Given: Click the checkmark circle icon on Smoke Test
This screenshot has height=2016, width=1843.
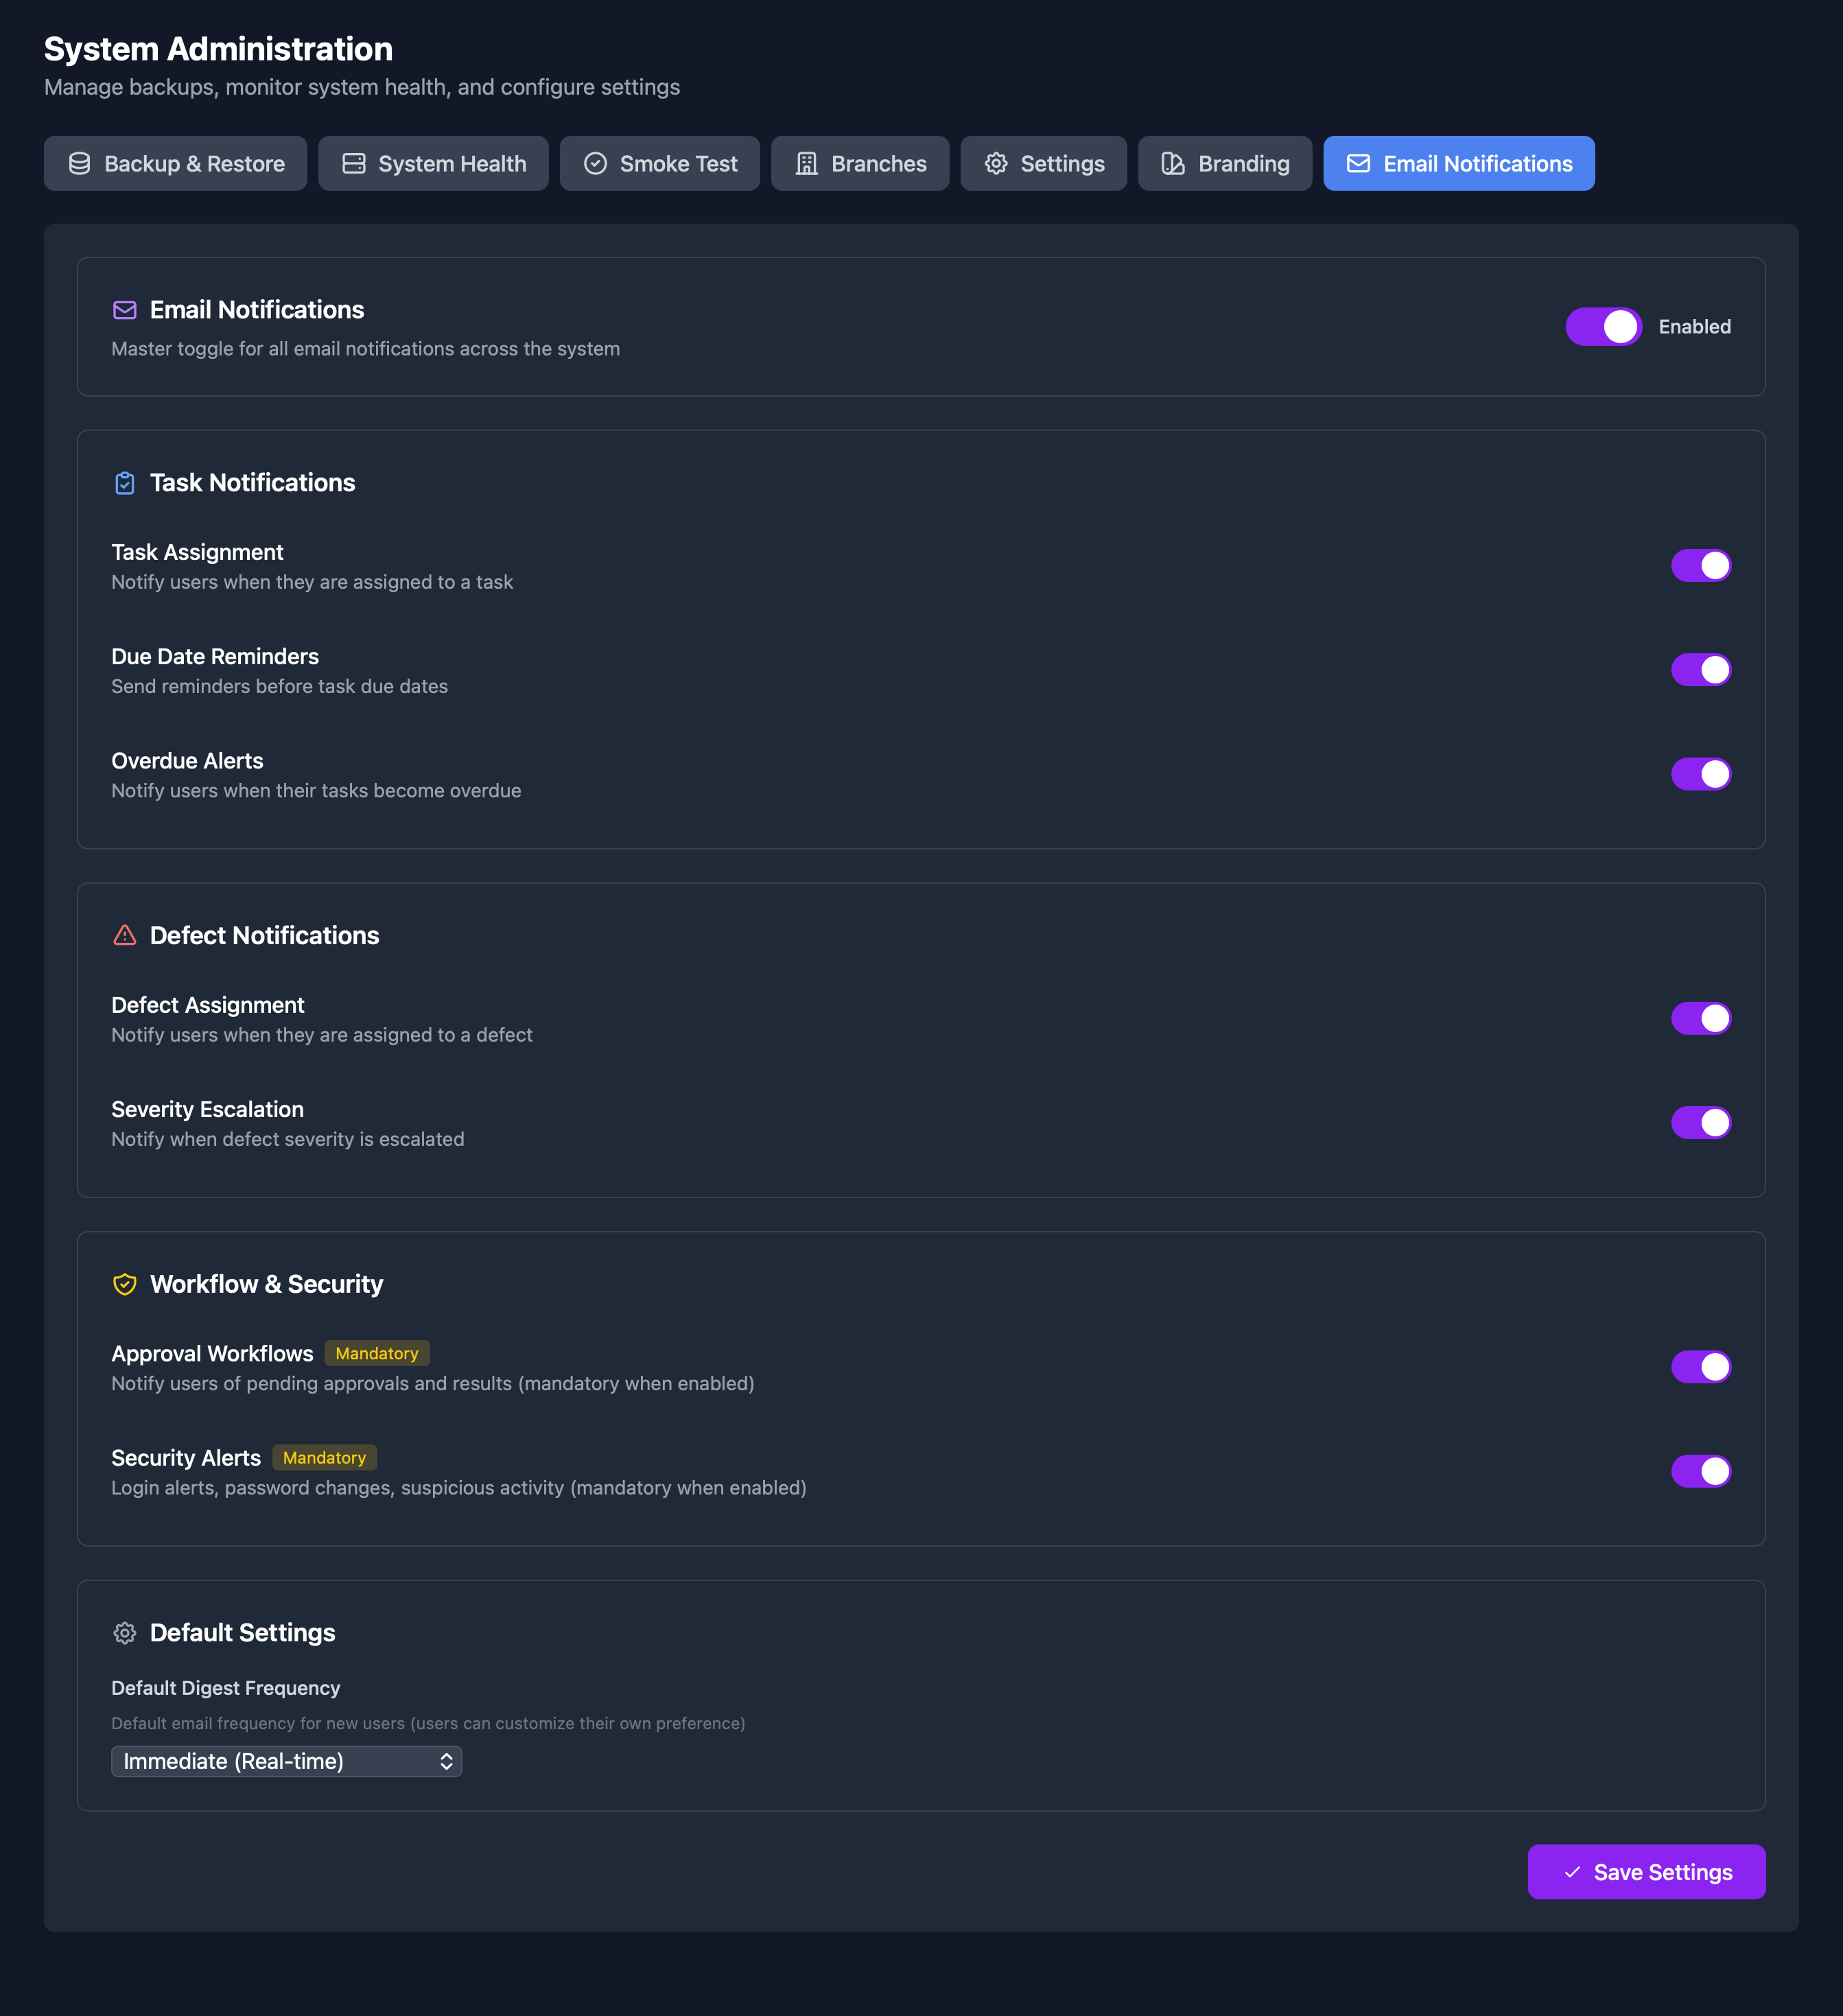Looking at the screenshot, I should click(x=595, y=164).
